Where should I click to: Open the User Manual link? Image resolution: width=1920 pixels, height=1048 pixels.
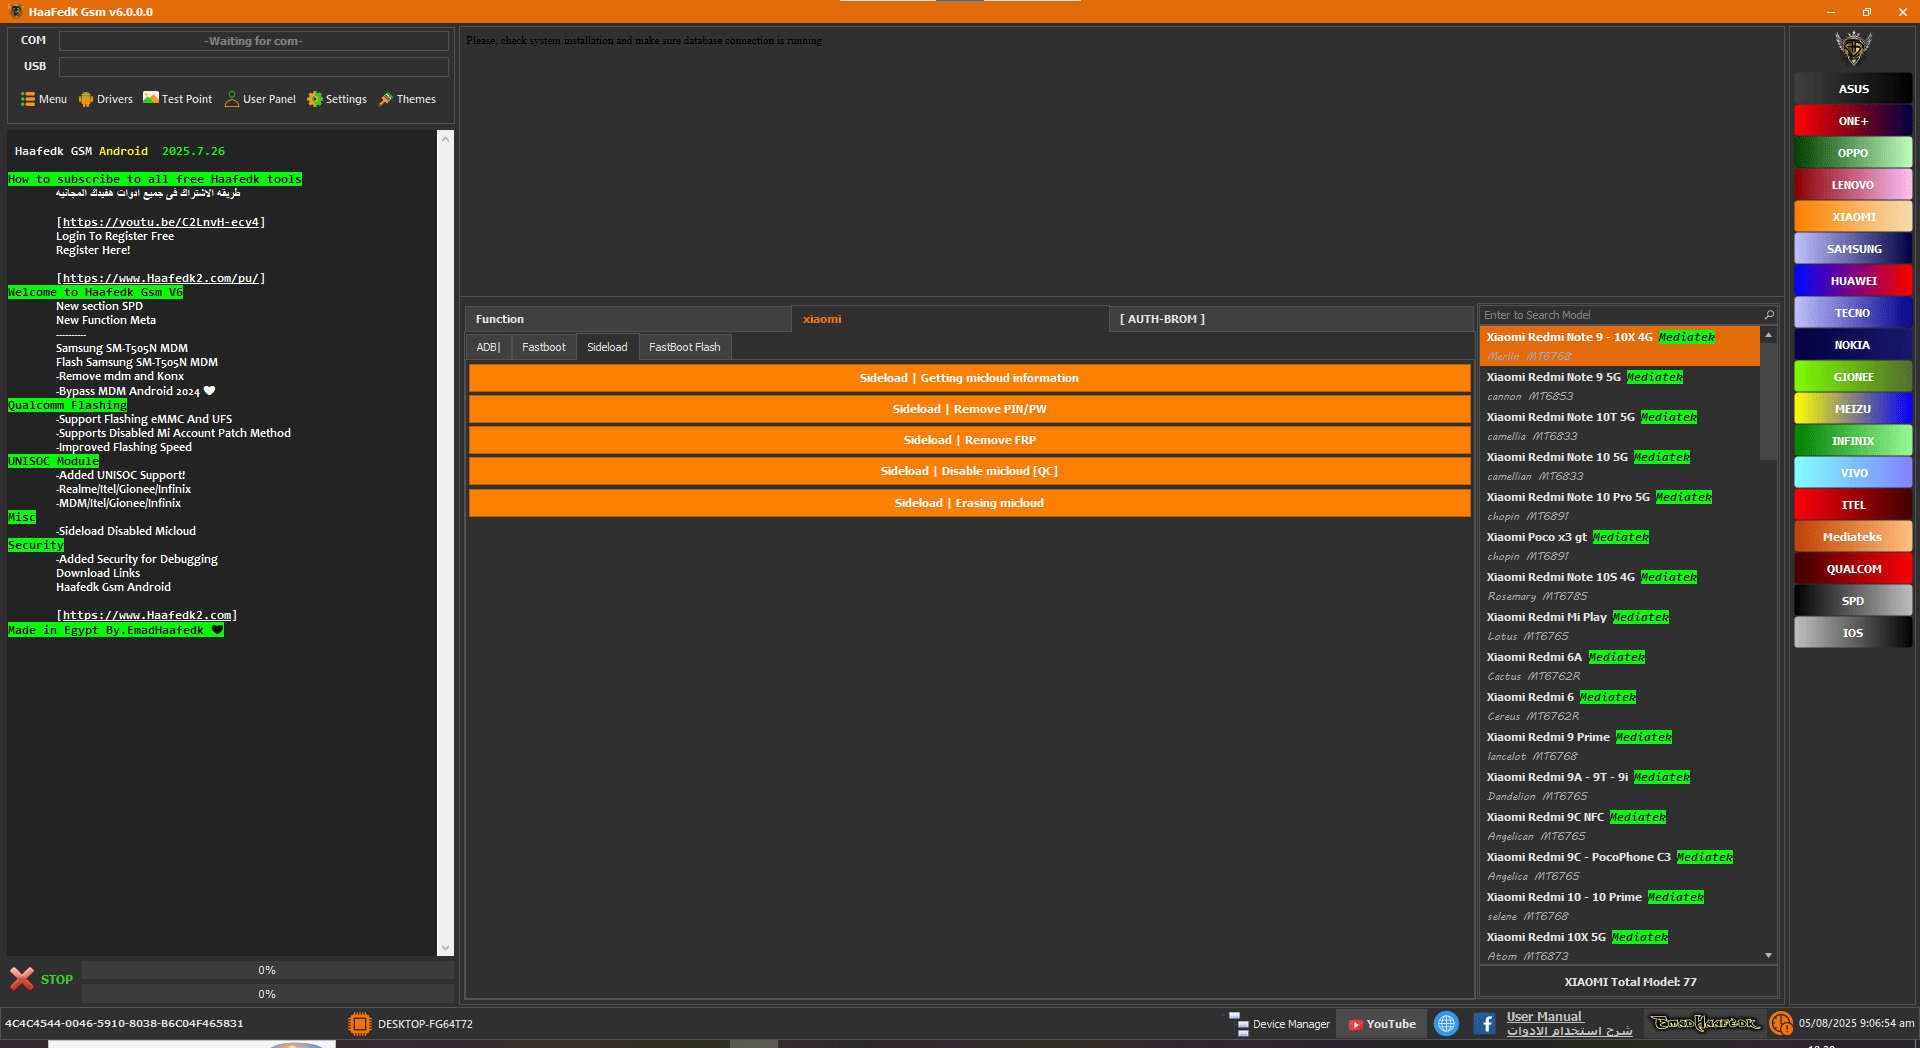pyautogui.click(x=1544, y=1016)
